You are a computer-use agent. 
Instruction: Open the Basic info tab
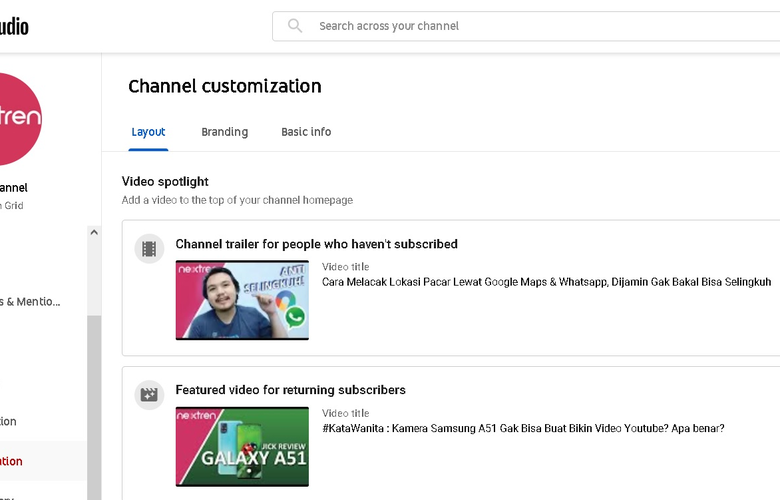point(306,132)
